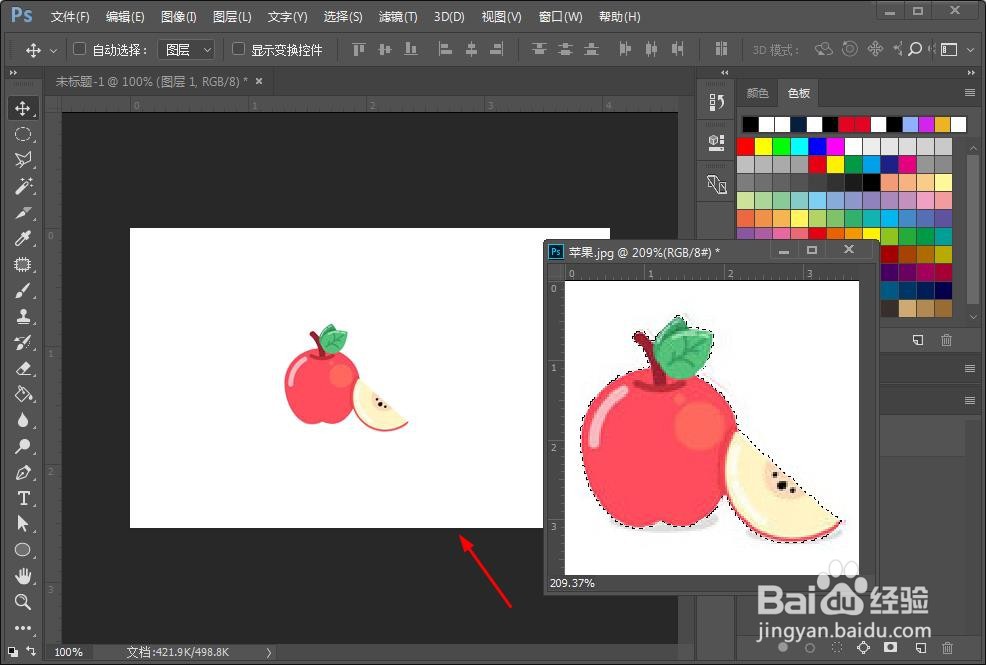Select the 未标题-1 document tab
Viewport: 986px width, 665px height.
pyautogui.click(x=151, y=82)
